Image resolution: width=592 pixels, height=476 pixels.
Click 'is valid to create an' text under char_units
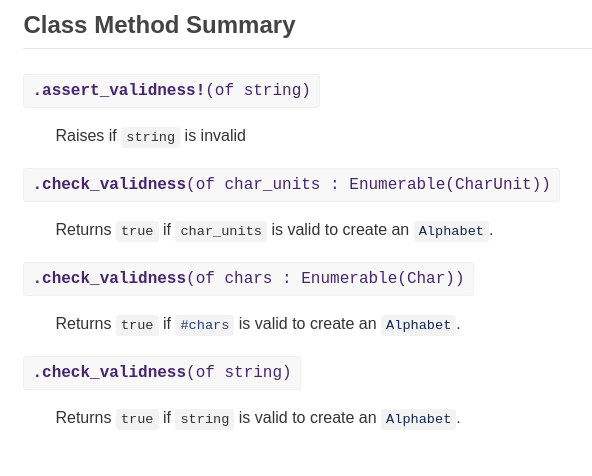pos(340,230)
